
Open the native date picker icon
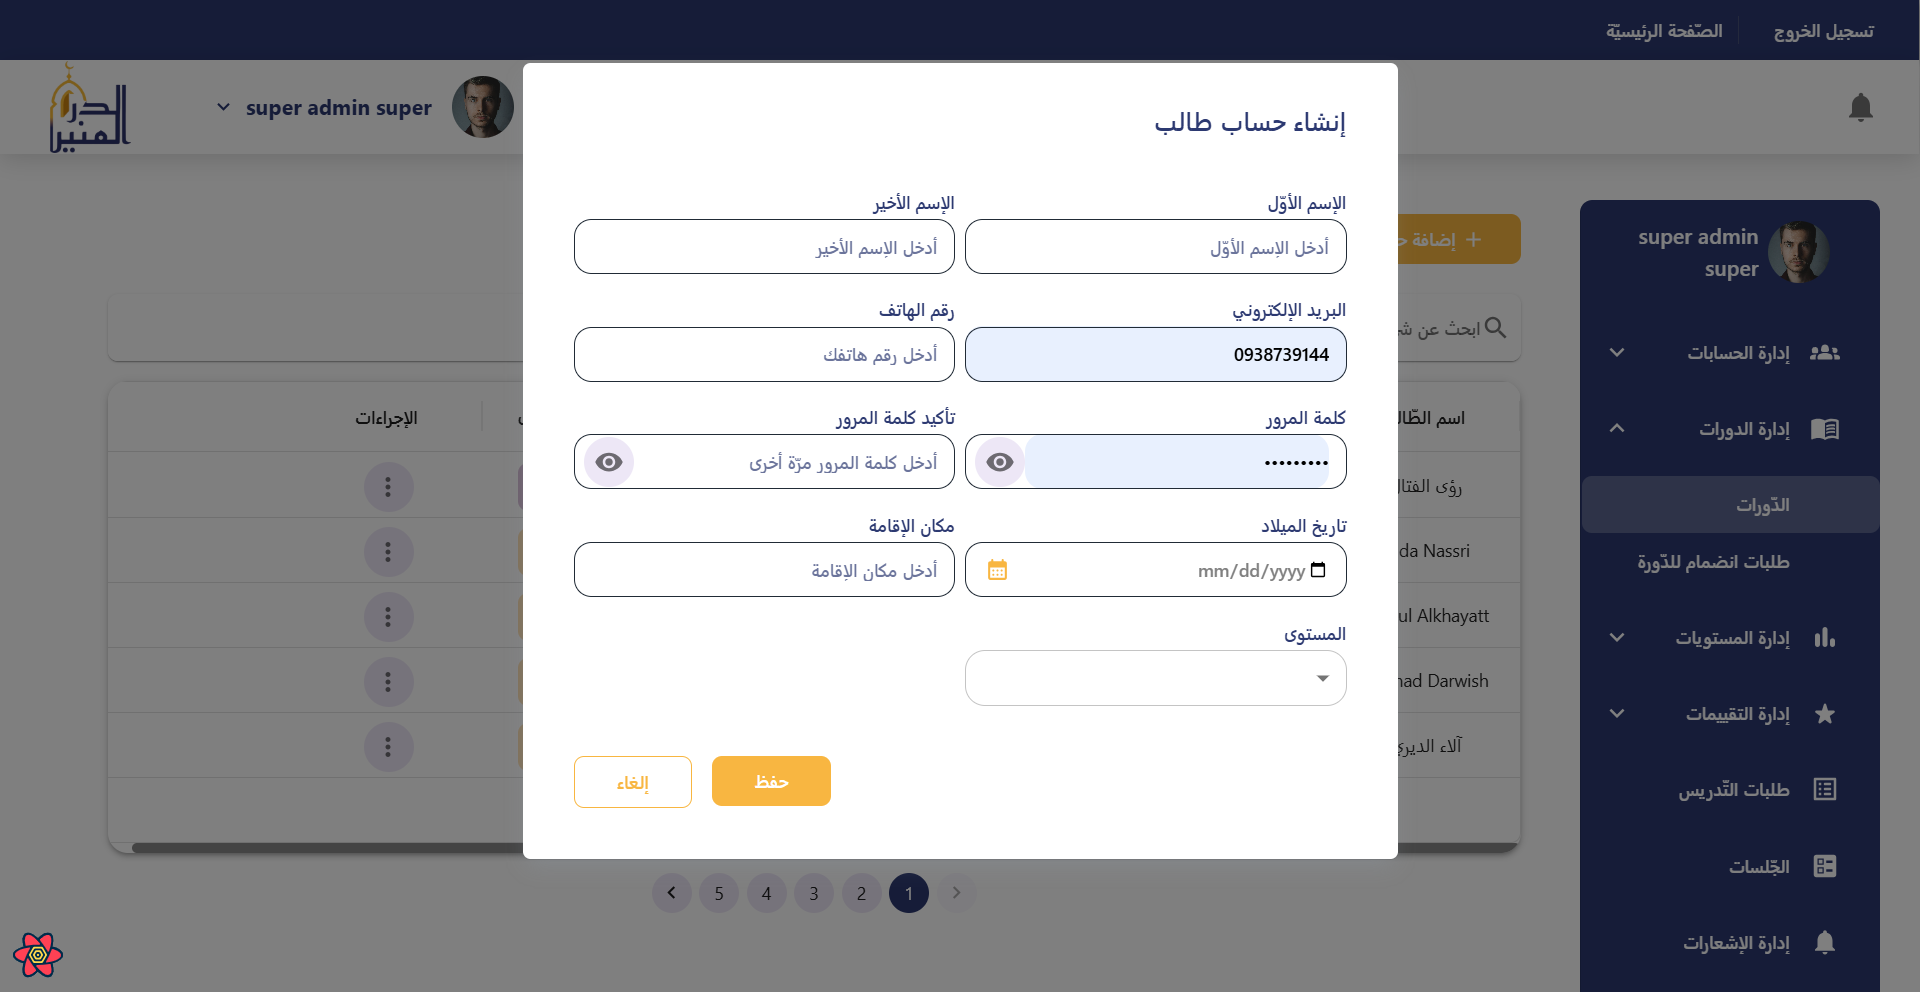click(x=1318, y=570)
